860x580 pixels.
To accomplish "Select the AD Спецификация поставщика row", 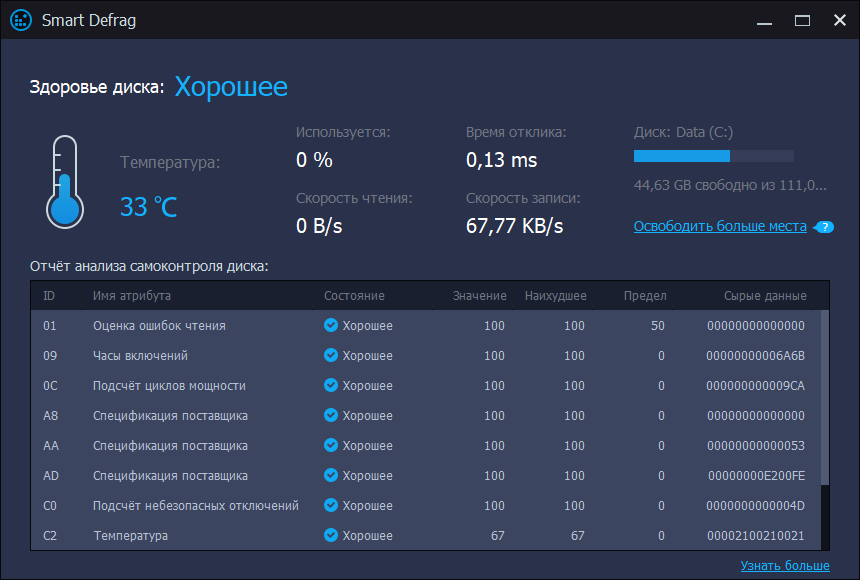I will [426, 475].
